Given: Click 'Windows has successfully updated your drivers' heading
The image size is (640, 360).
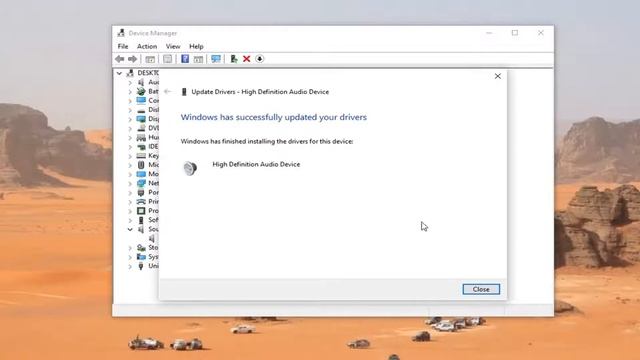Looking at the screenshot, I should (x=273, y=117).
